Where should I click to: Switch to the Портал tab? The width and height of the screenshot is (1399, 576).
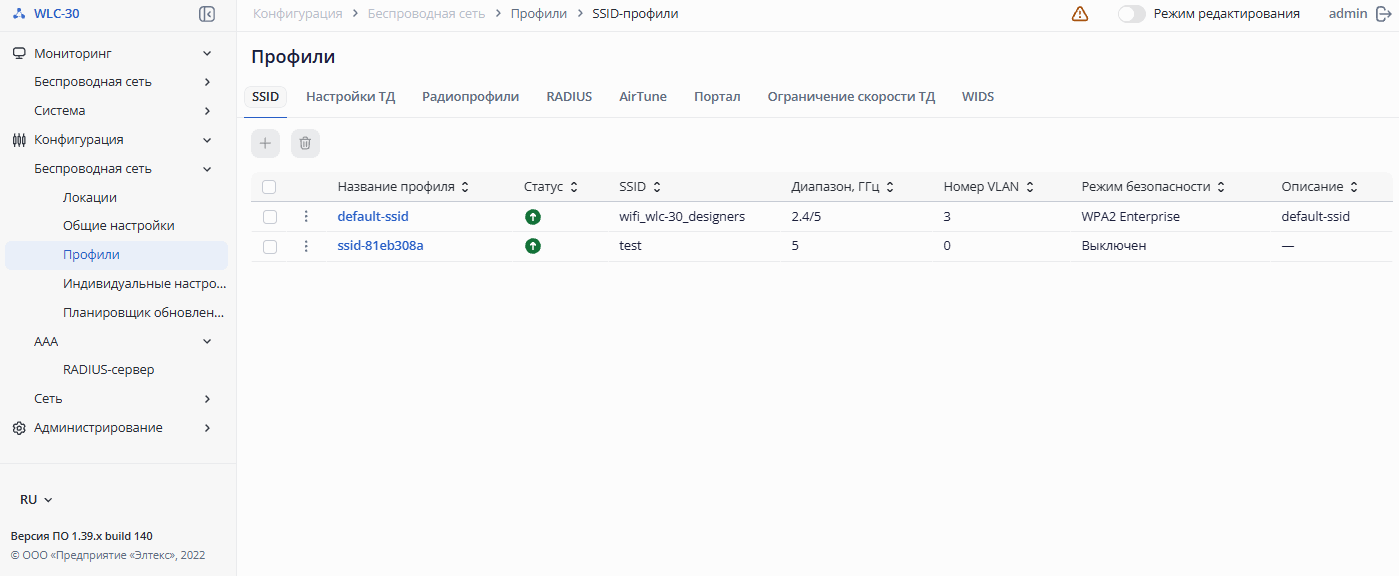click(717, 97)
